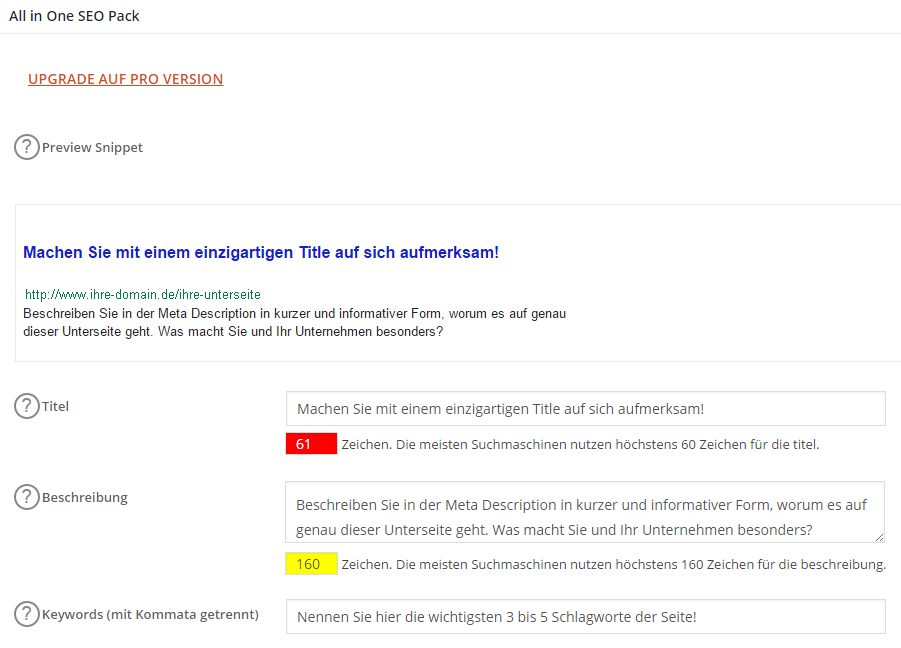This screenshot has width=901, height=648.
Task: Select the red 61 character counter
Action: [x=311, y=443]
